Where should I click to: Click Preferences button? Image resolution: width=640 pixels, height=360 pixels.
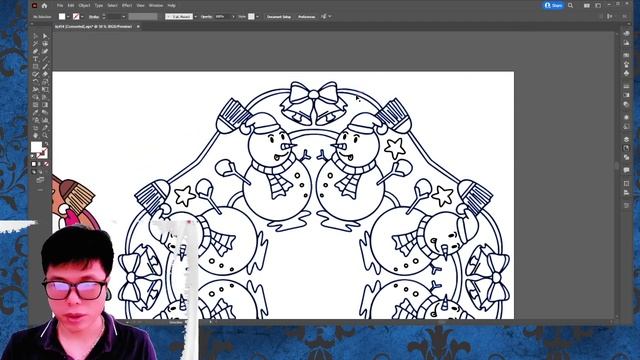307,17
